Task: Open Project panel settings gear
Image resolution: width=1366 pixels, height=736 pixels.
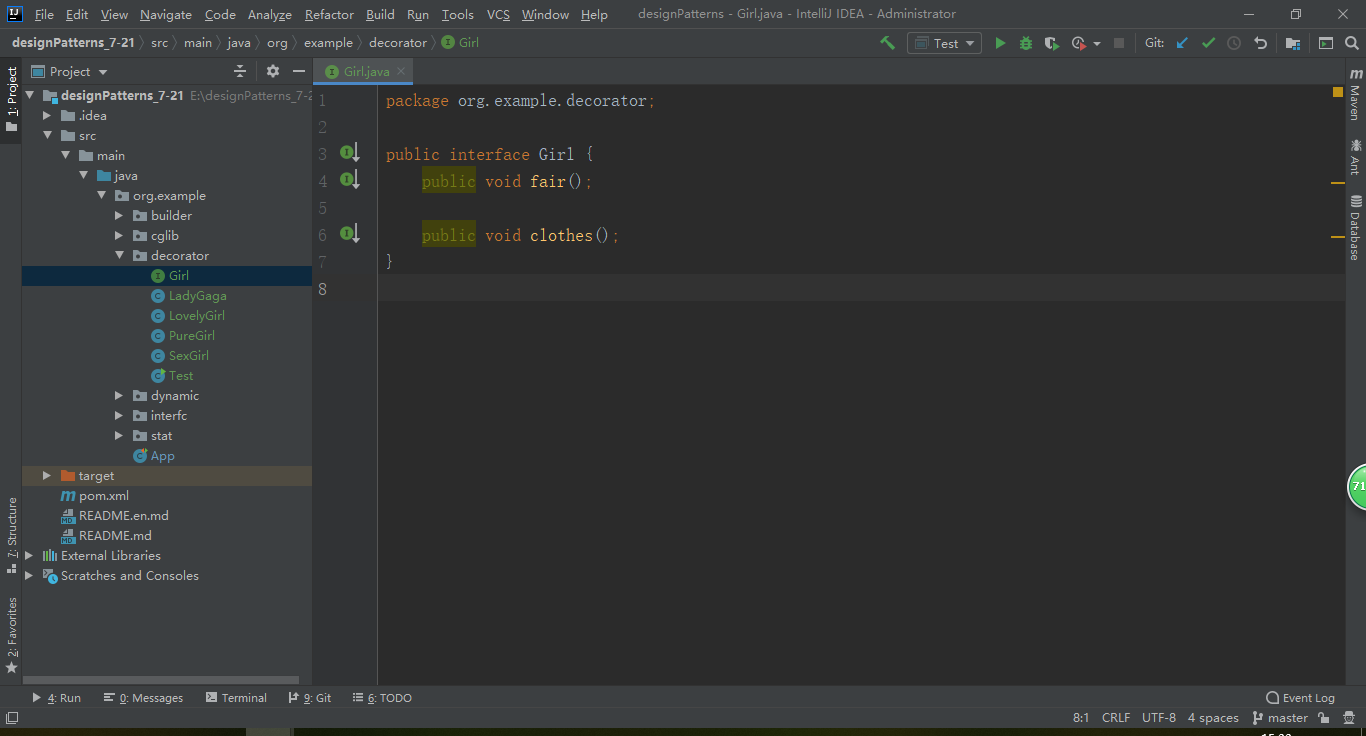Action: 273,71
